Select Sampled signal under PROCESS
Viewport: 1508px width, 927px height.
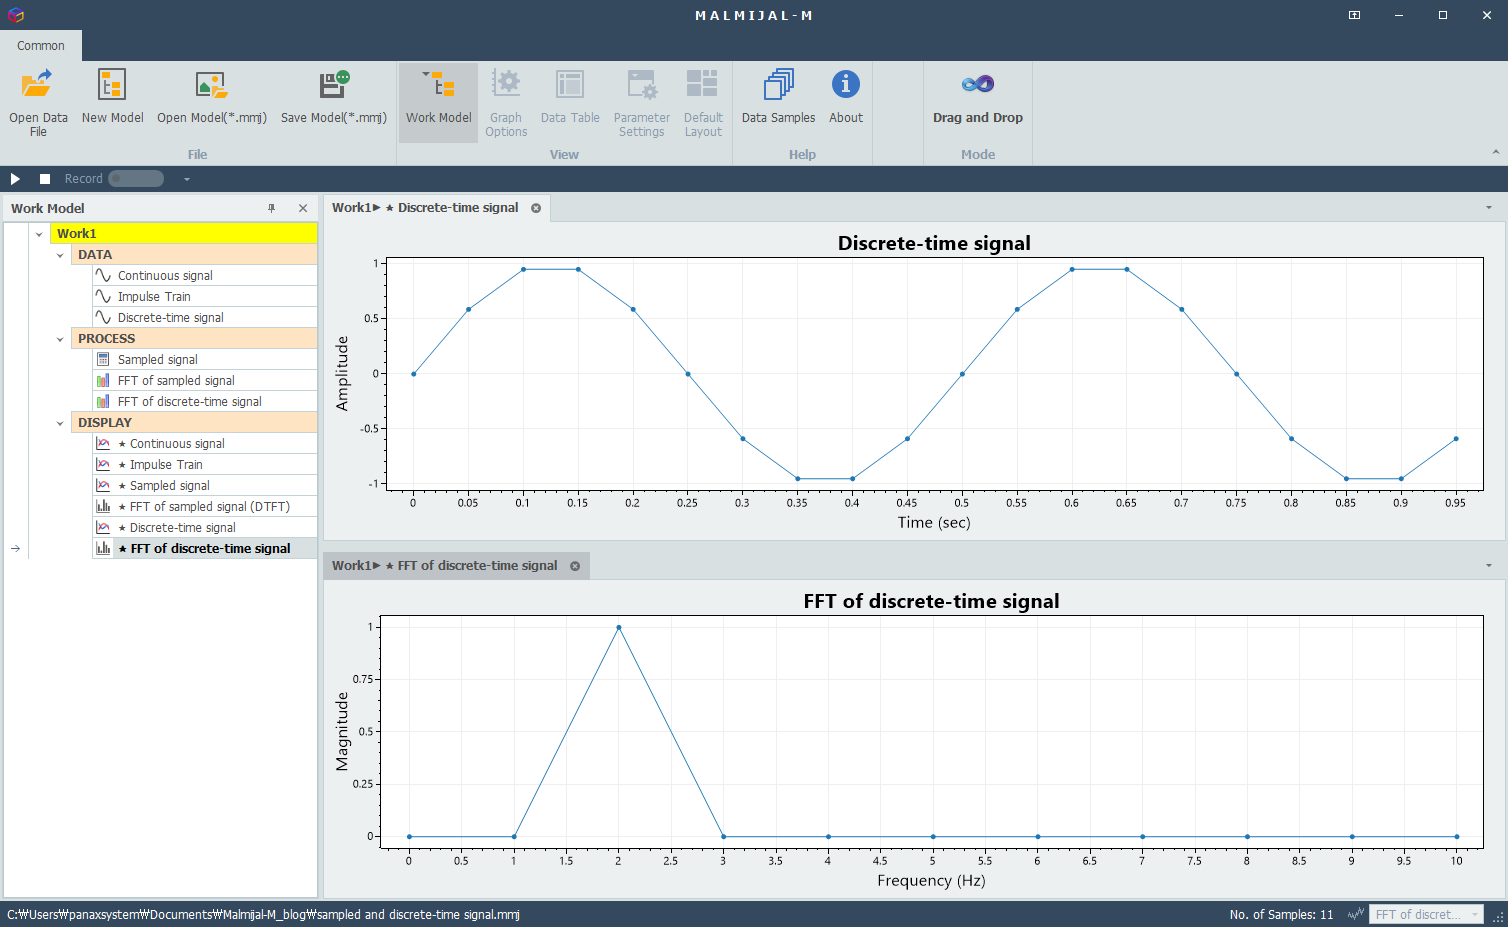pyautogui.click(x=204, y=360)
